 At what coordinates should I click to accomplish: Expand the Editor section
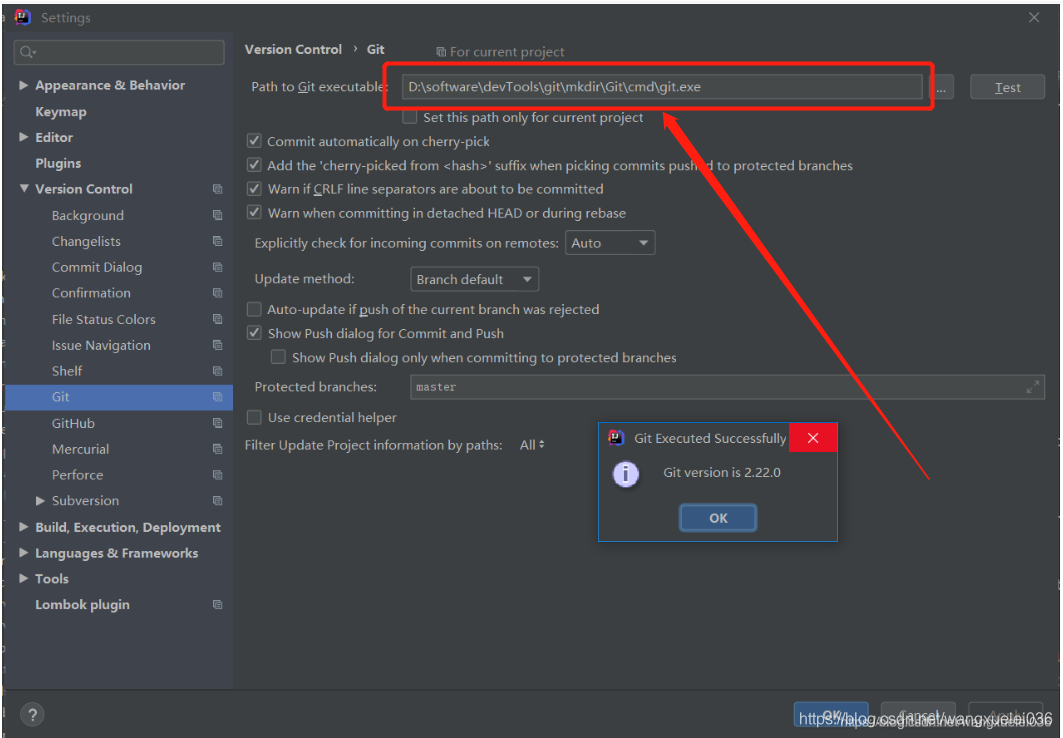tap(23, 137)
